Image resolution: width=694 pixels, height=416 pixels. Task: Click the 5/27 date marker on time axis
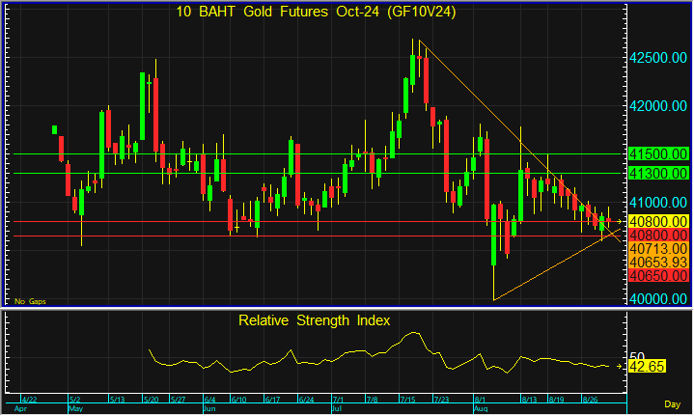(x=178, y=400)
